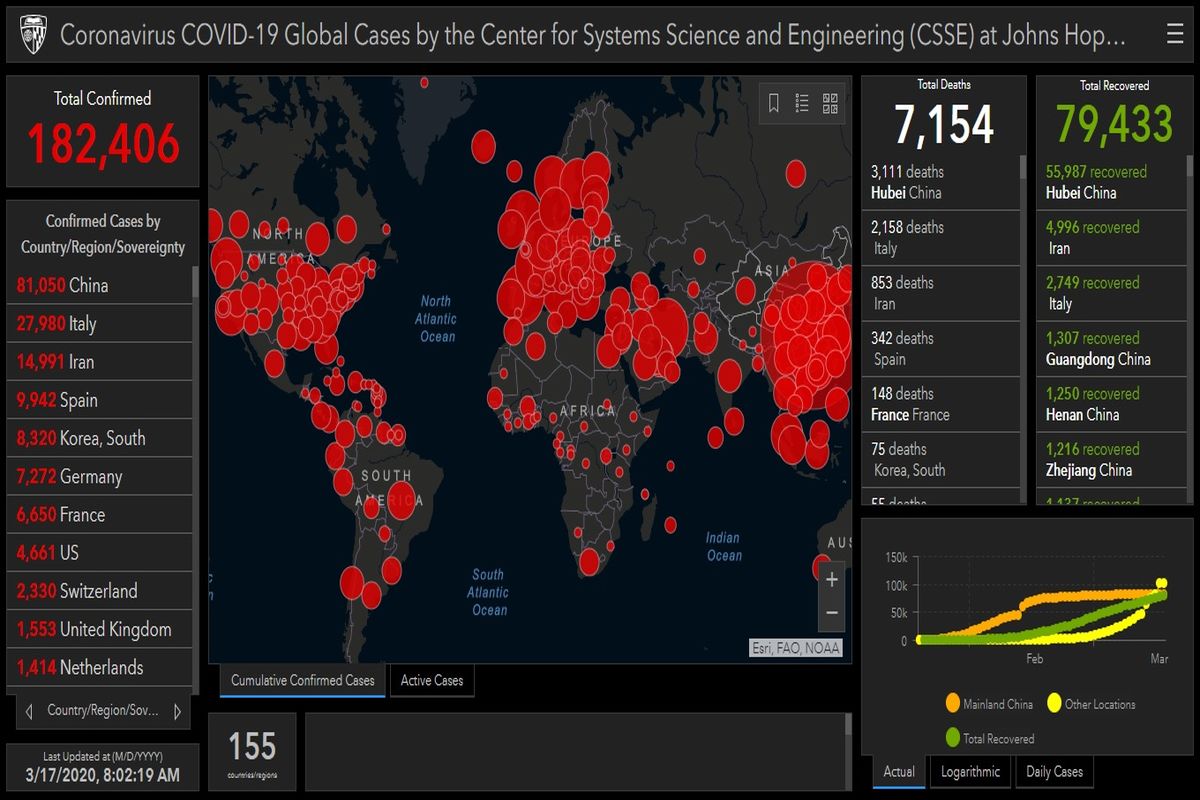The image size is (1200, 800).
Task: Click Mainland China orange legend dot
Action: (952, 704)
